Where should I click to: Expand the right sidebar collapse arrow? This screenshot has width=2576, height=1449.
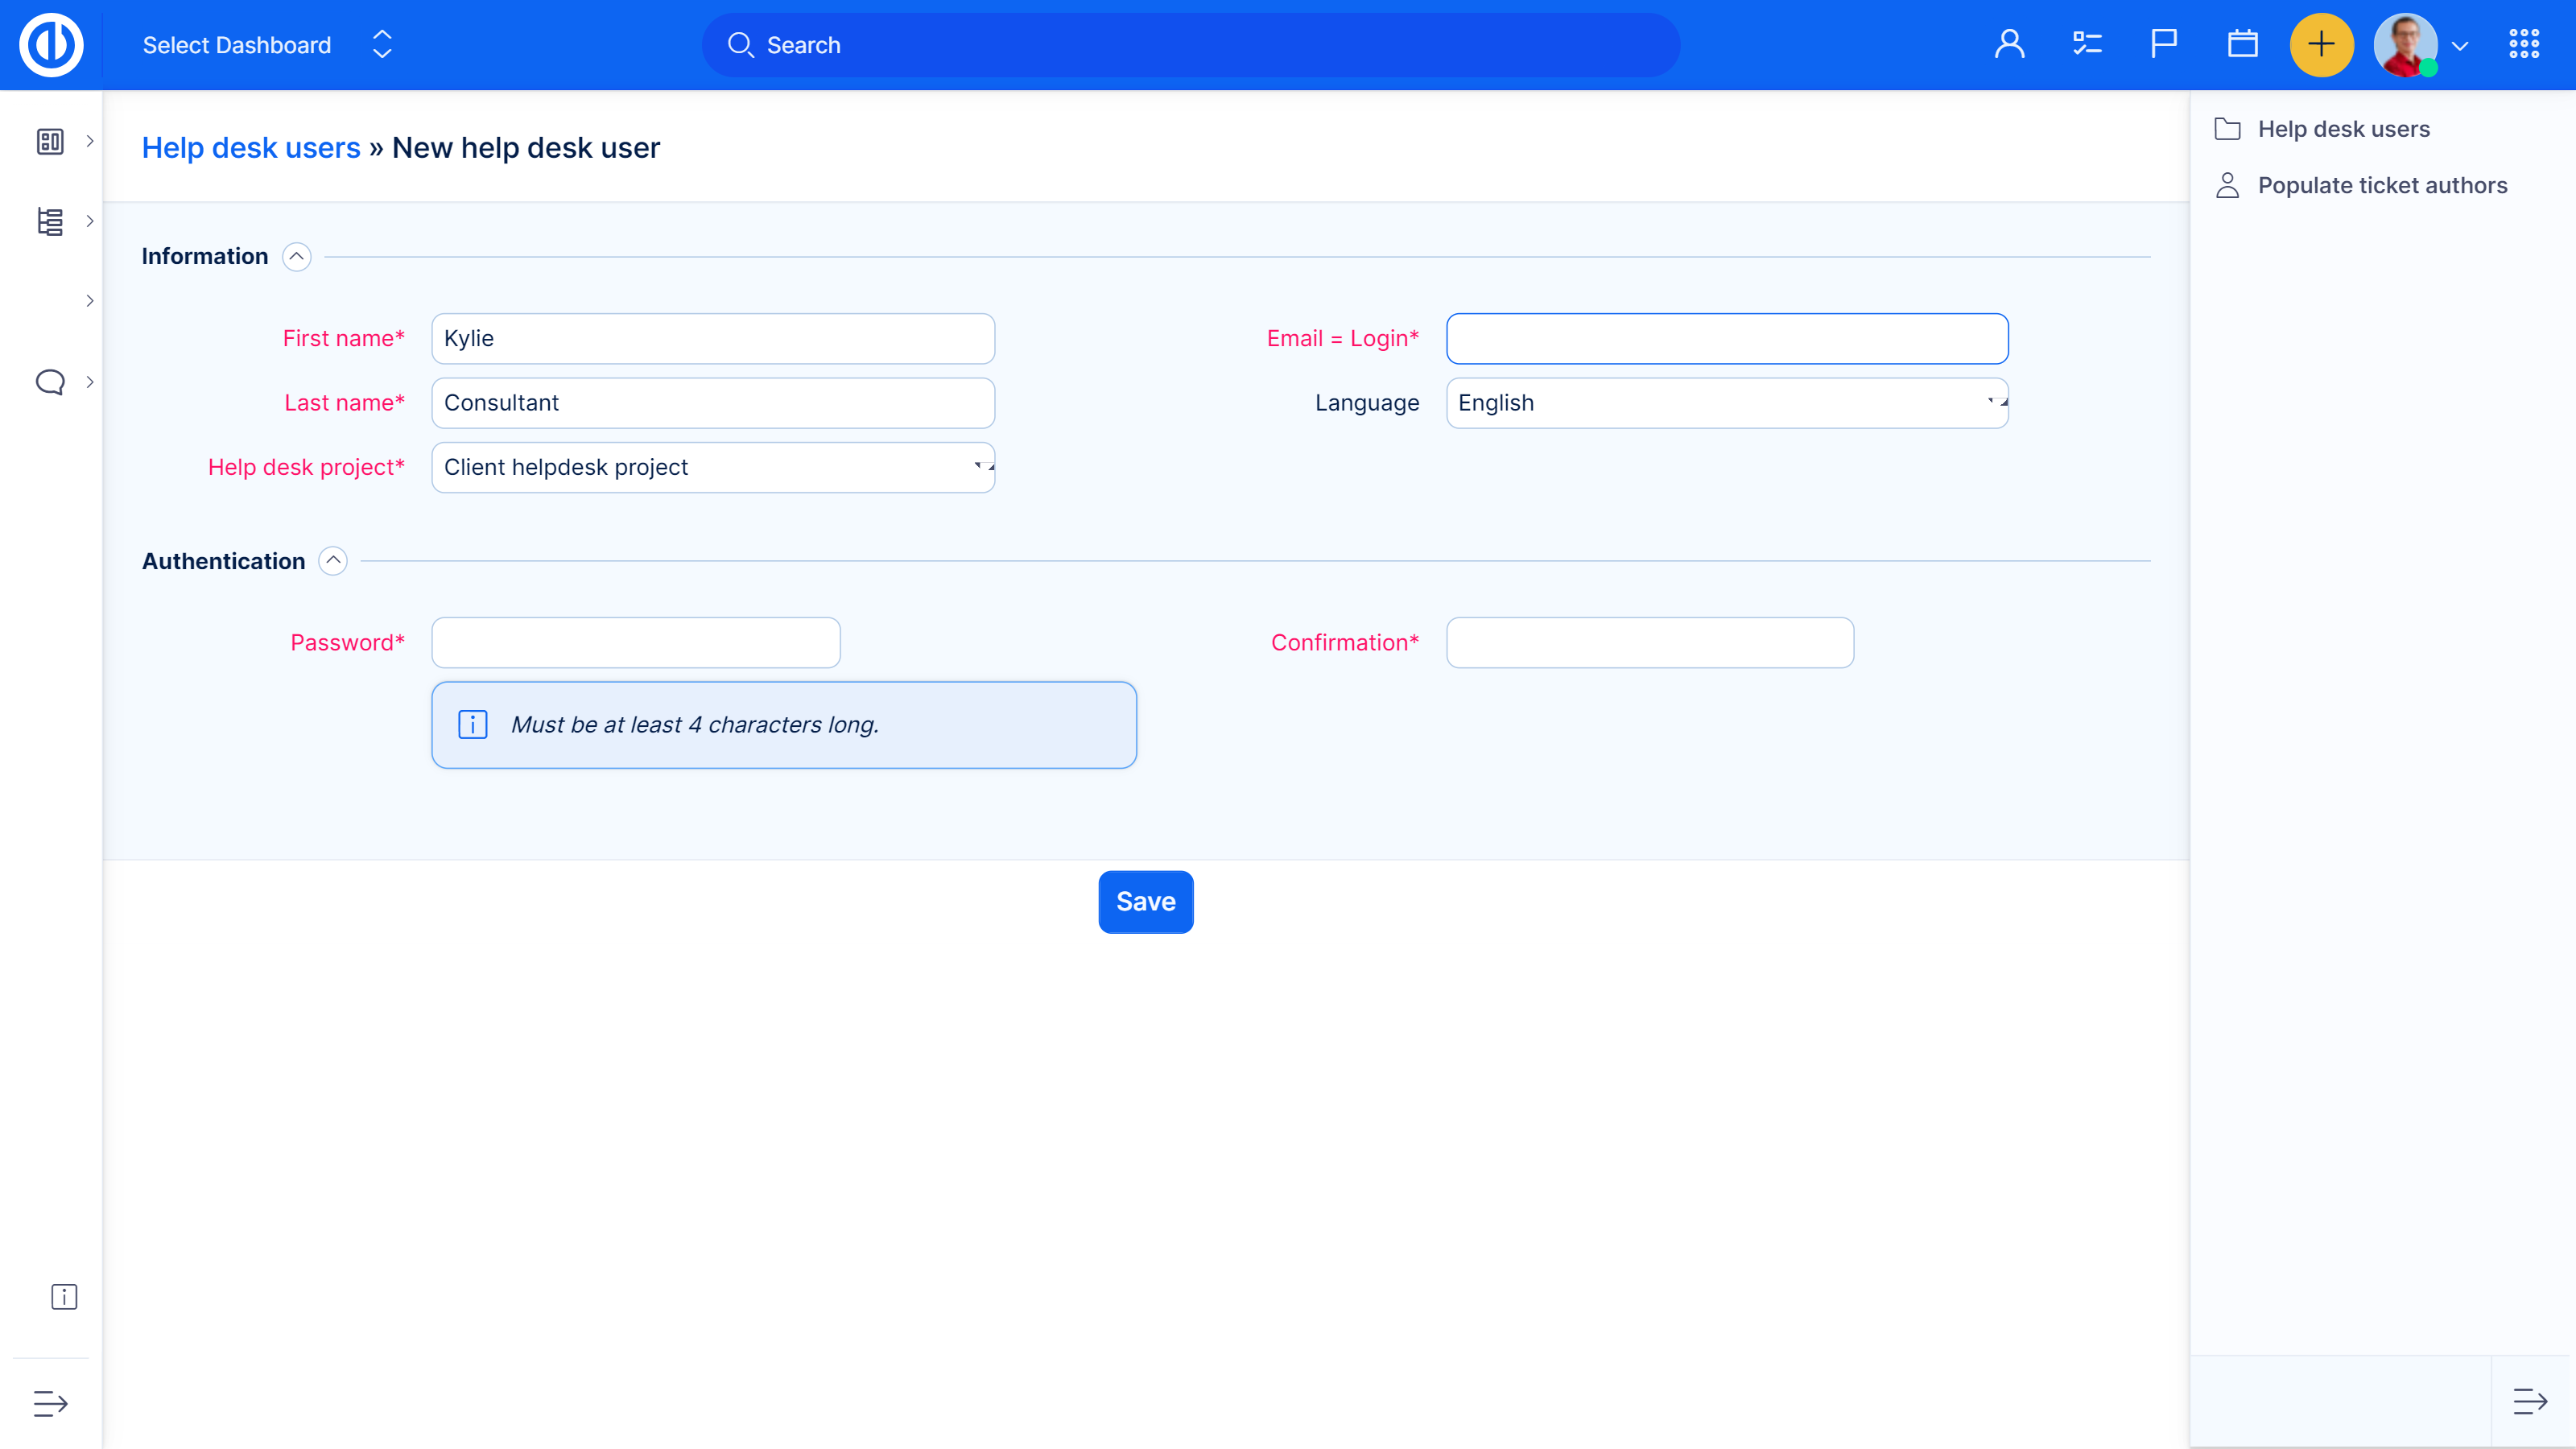pyautogui.click(x=2530, y=1403)
